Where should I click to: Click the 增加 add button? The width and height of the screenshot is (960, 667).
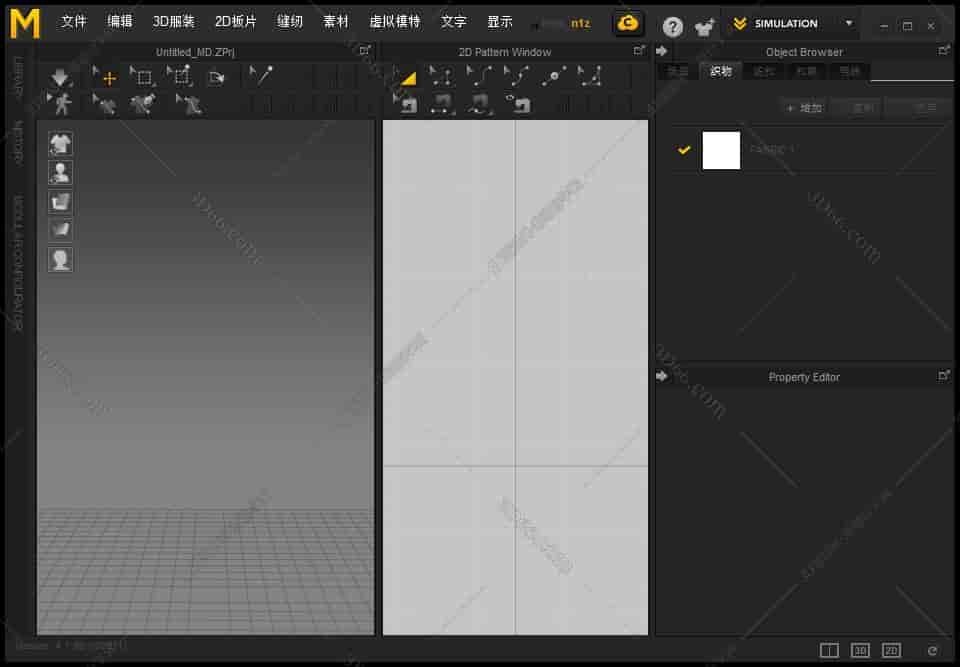click(x=804, y=107)
